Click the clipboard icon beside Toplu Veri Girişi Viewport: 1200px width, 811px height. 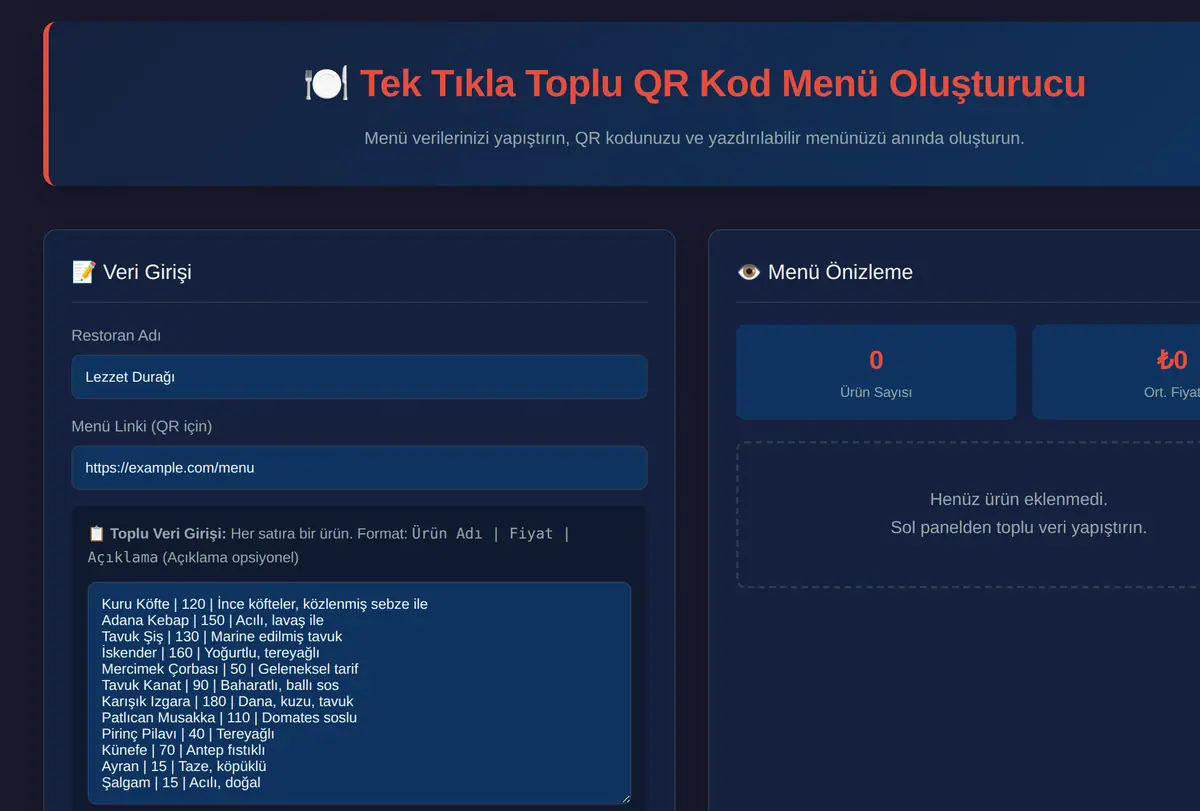(x=97, y=534)
